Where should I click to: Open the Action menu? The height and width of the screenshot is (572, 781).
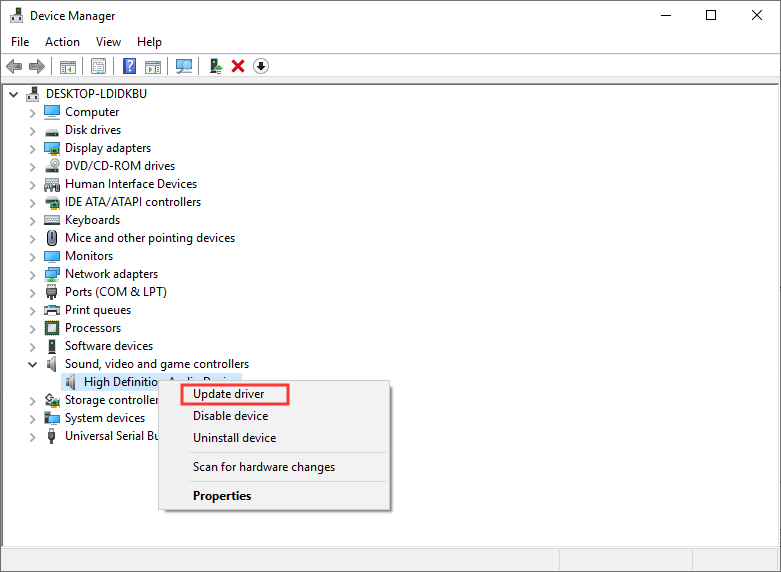pyautogui.click(x=62, y=42)
